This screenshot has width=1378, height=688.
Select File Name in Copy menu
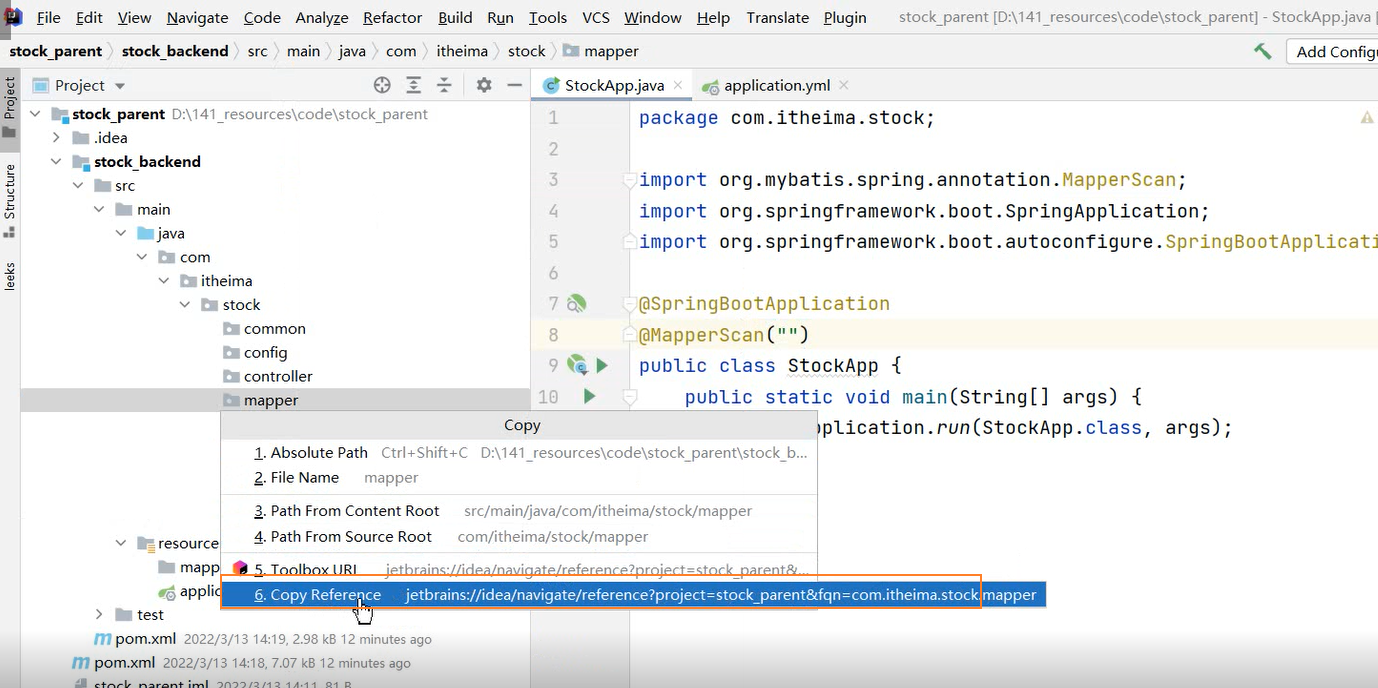point(518,478)
